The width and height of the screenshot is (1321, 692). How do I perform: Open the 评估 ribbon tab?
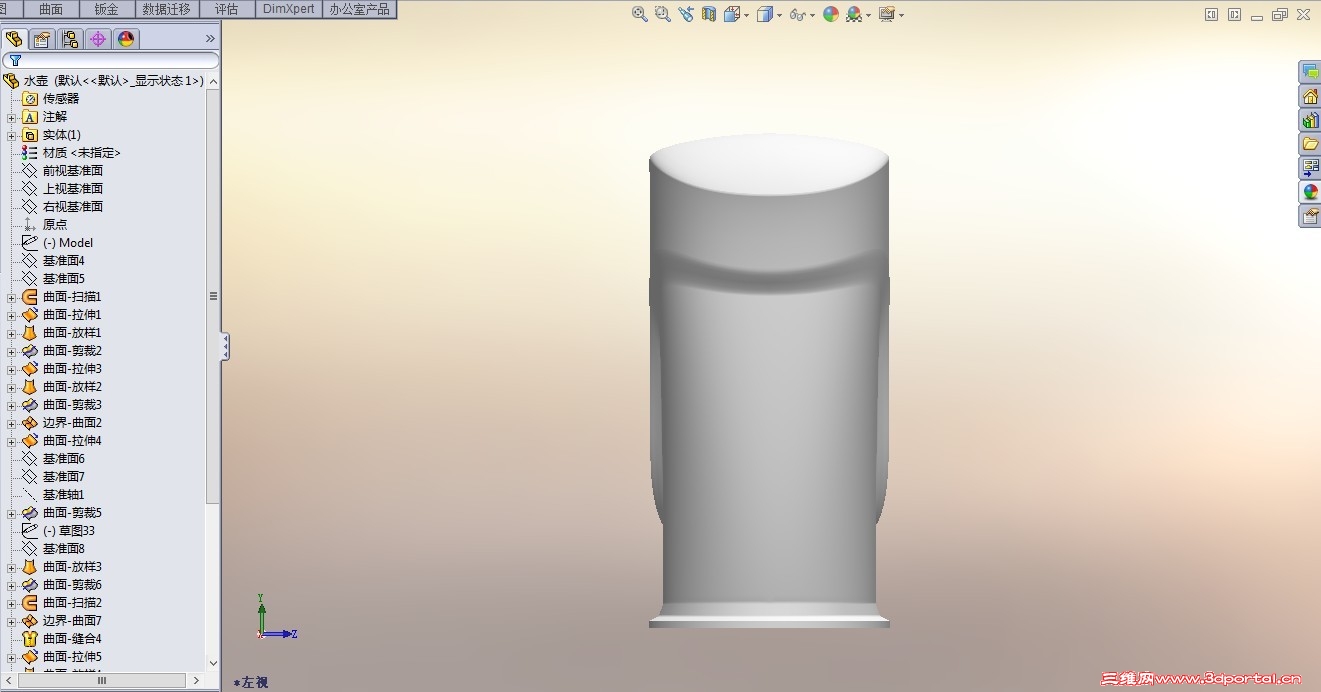pyautogui.click(x=227, y=9)
